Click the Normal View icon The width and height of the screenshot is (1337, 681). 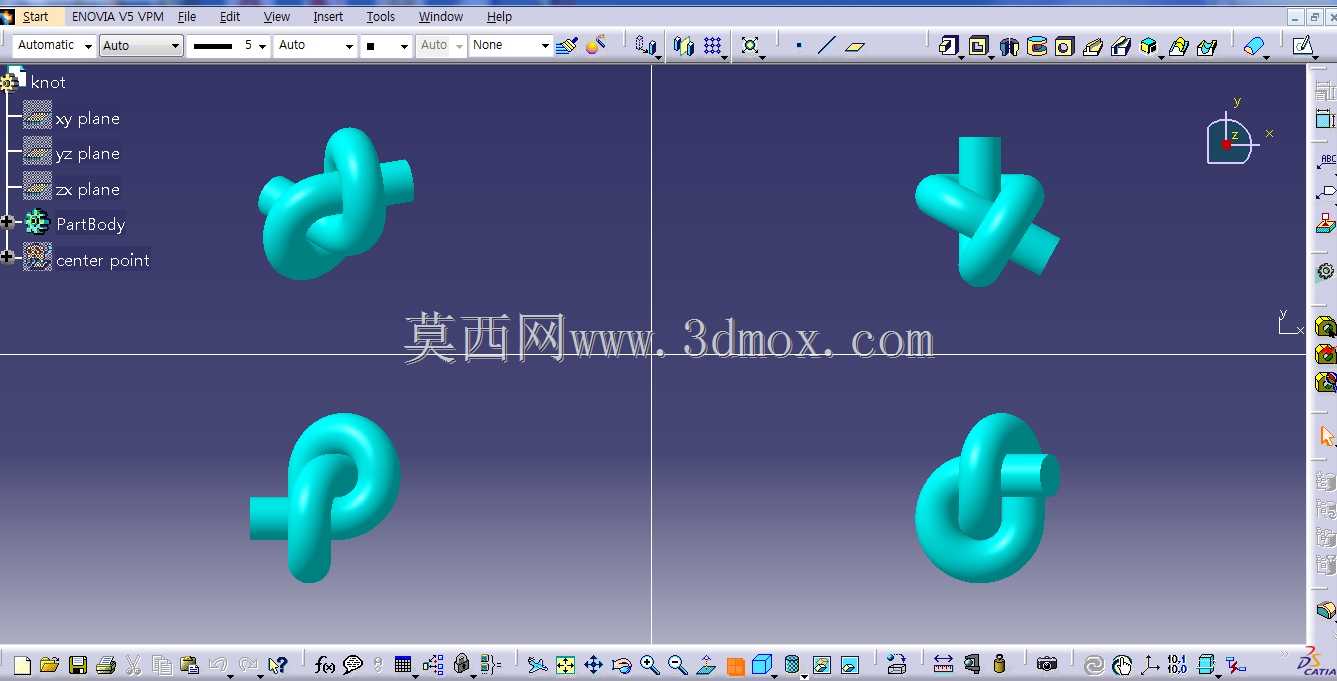click(x=706, y=665)
